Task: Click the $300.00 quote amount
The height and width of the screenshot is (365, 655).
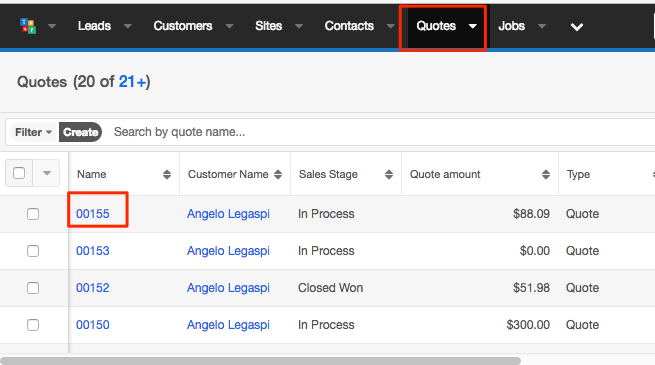Action: tap(528, 325)
